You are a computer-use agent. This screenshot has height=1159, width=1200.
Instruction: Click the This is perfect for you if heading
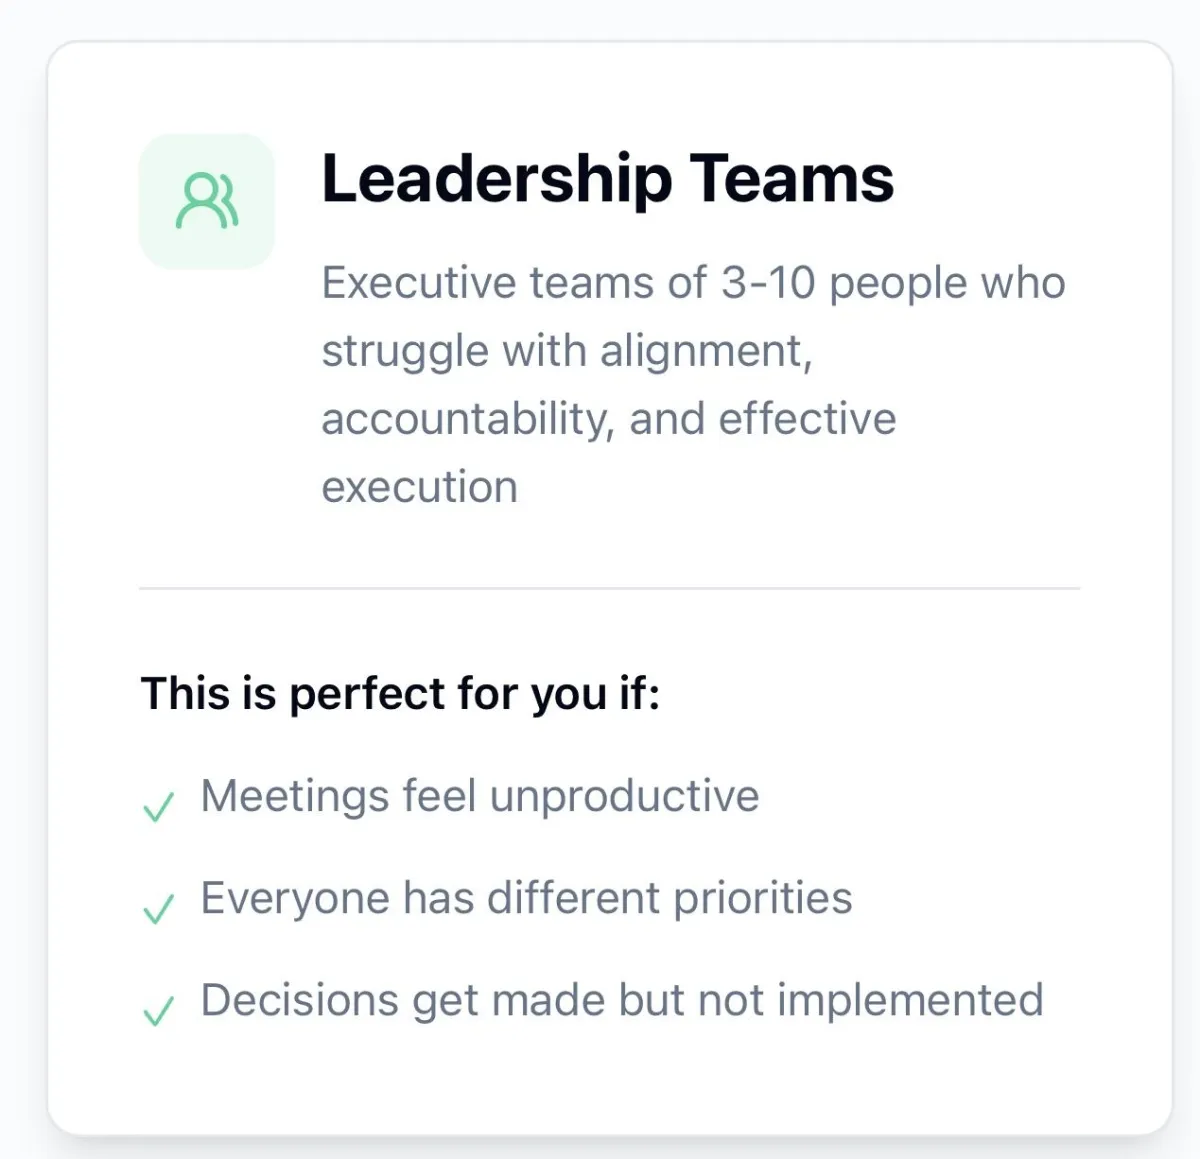400,693
